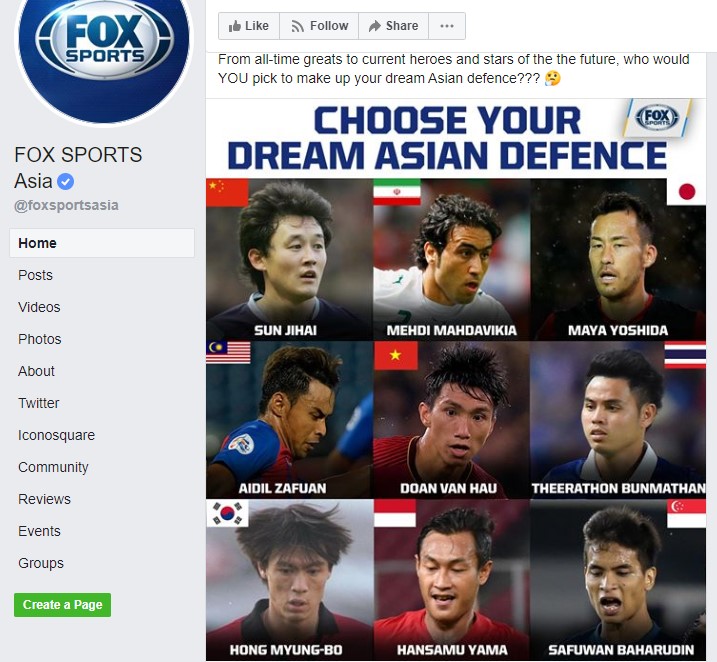
Task: Click the blue verified badge next to Asia
Action: (x=65, y=182)
